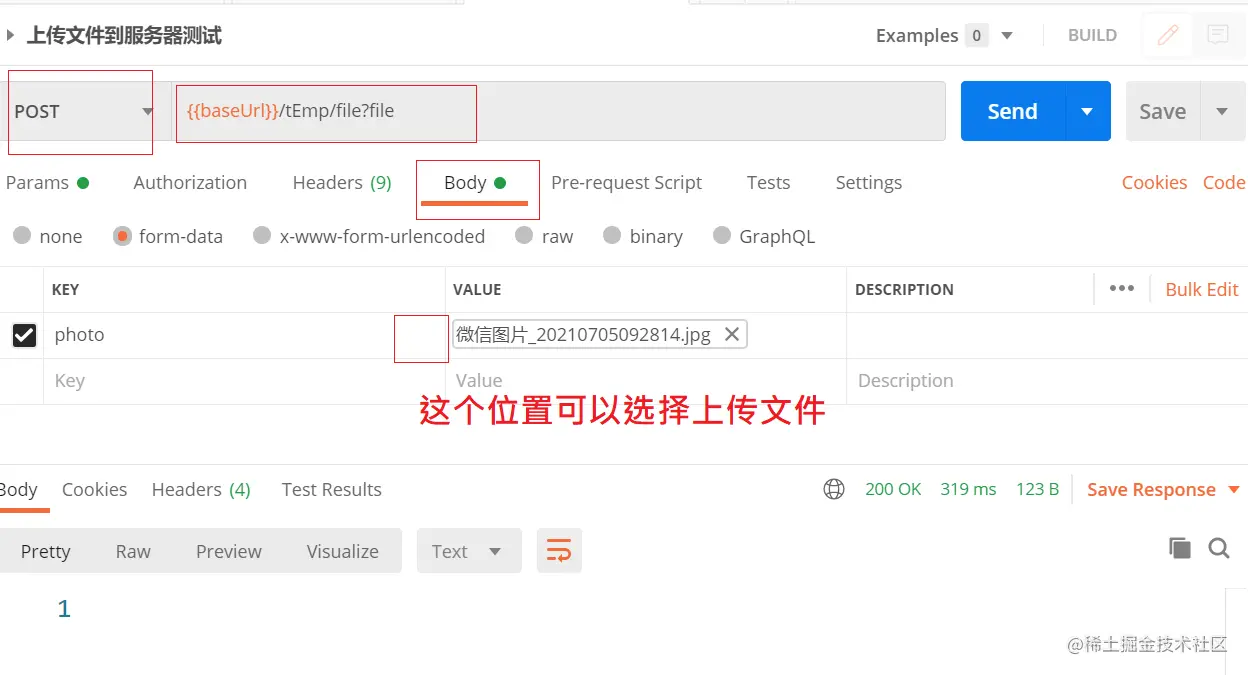
Task: Open the Cookies link
Action: pyautogui.click(x=1154, y=182)
